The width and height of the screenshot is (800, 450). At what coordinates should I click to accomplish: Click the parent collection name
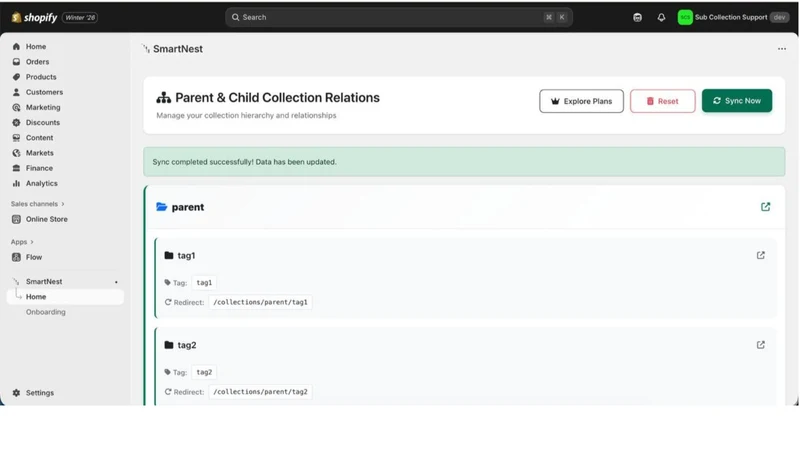pos(188,207)
